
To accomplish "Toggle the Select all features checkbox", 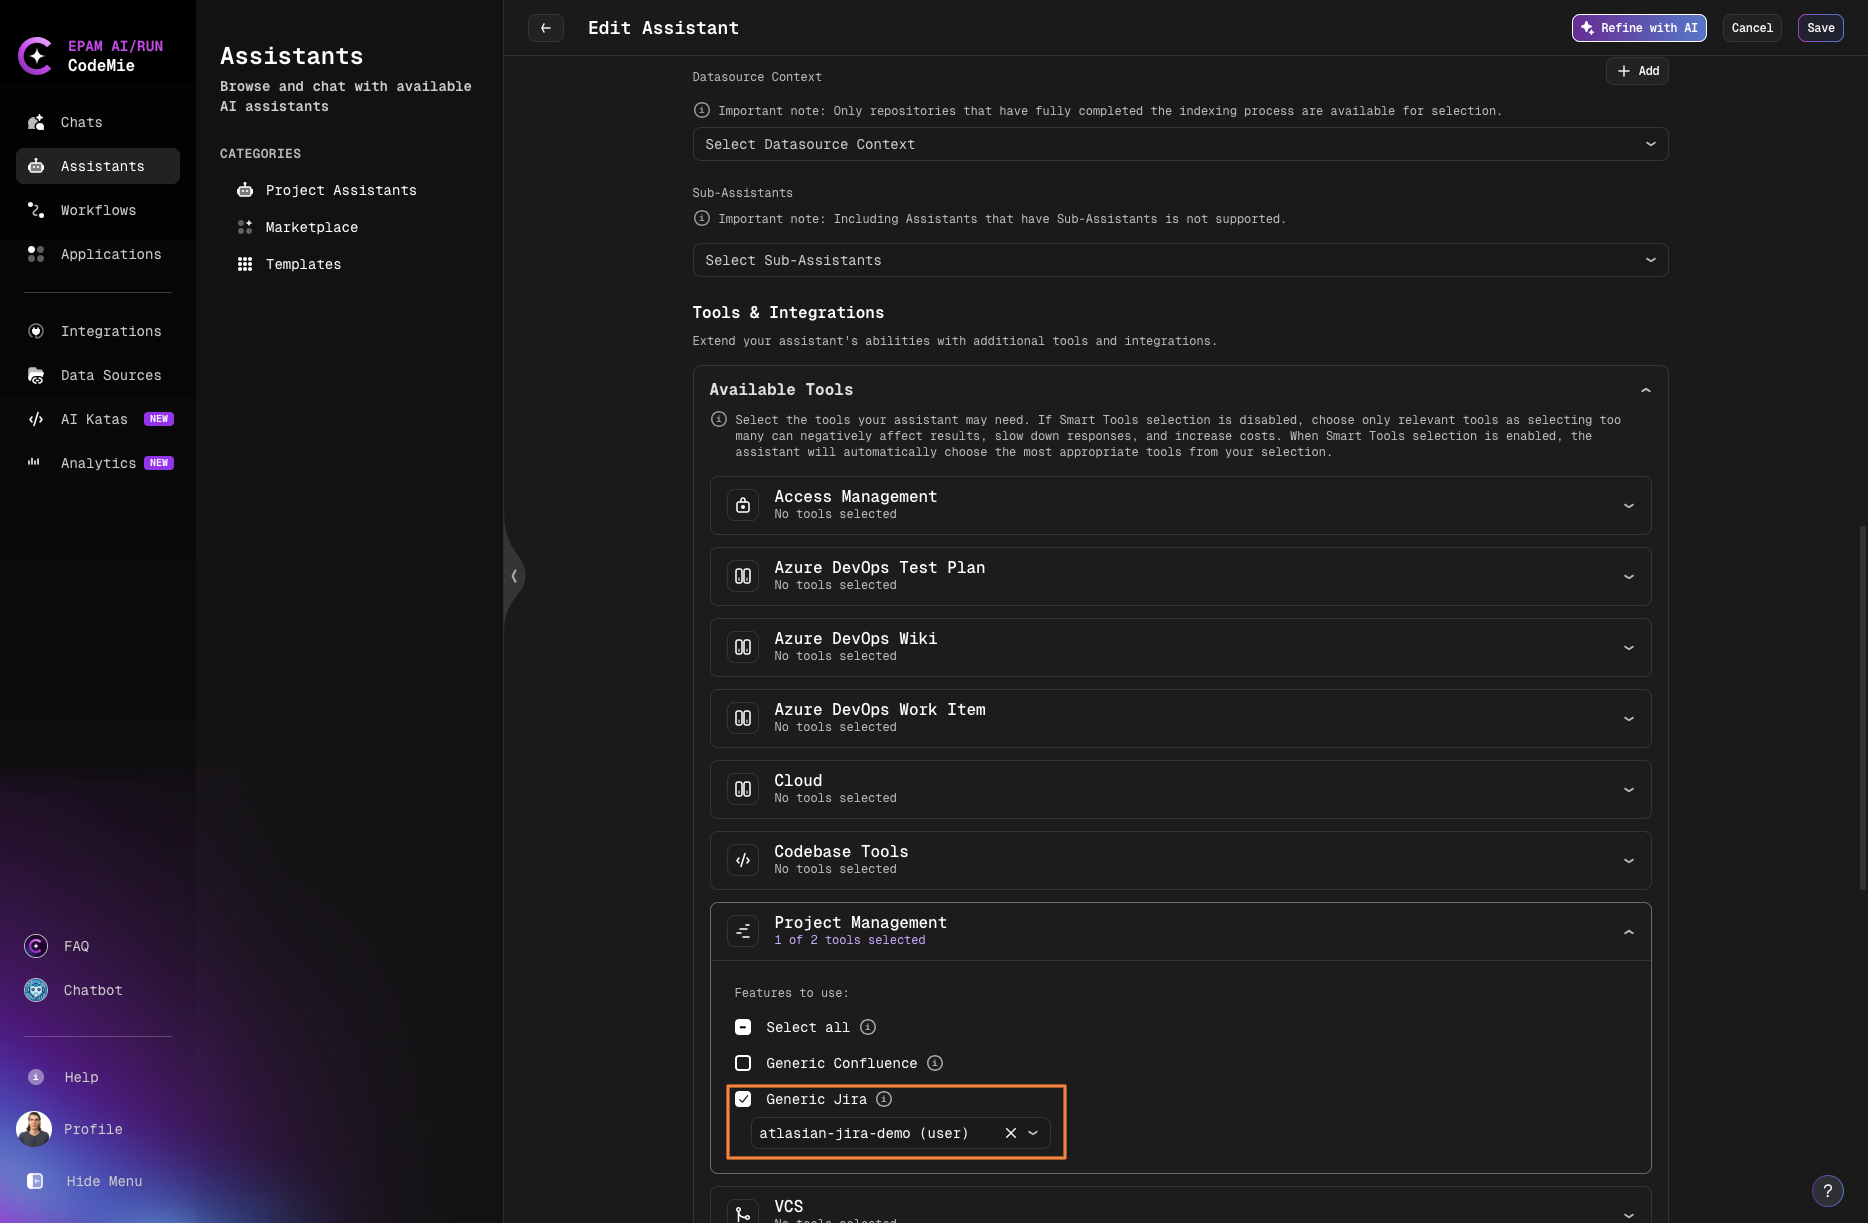I will click(x=743, y=1027).
